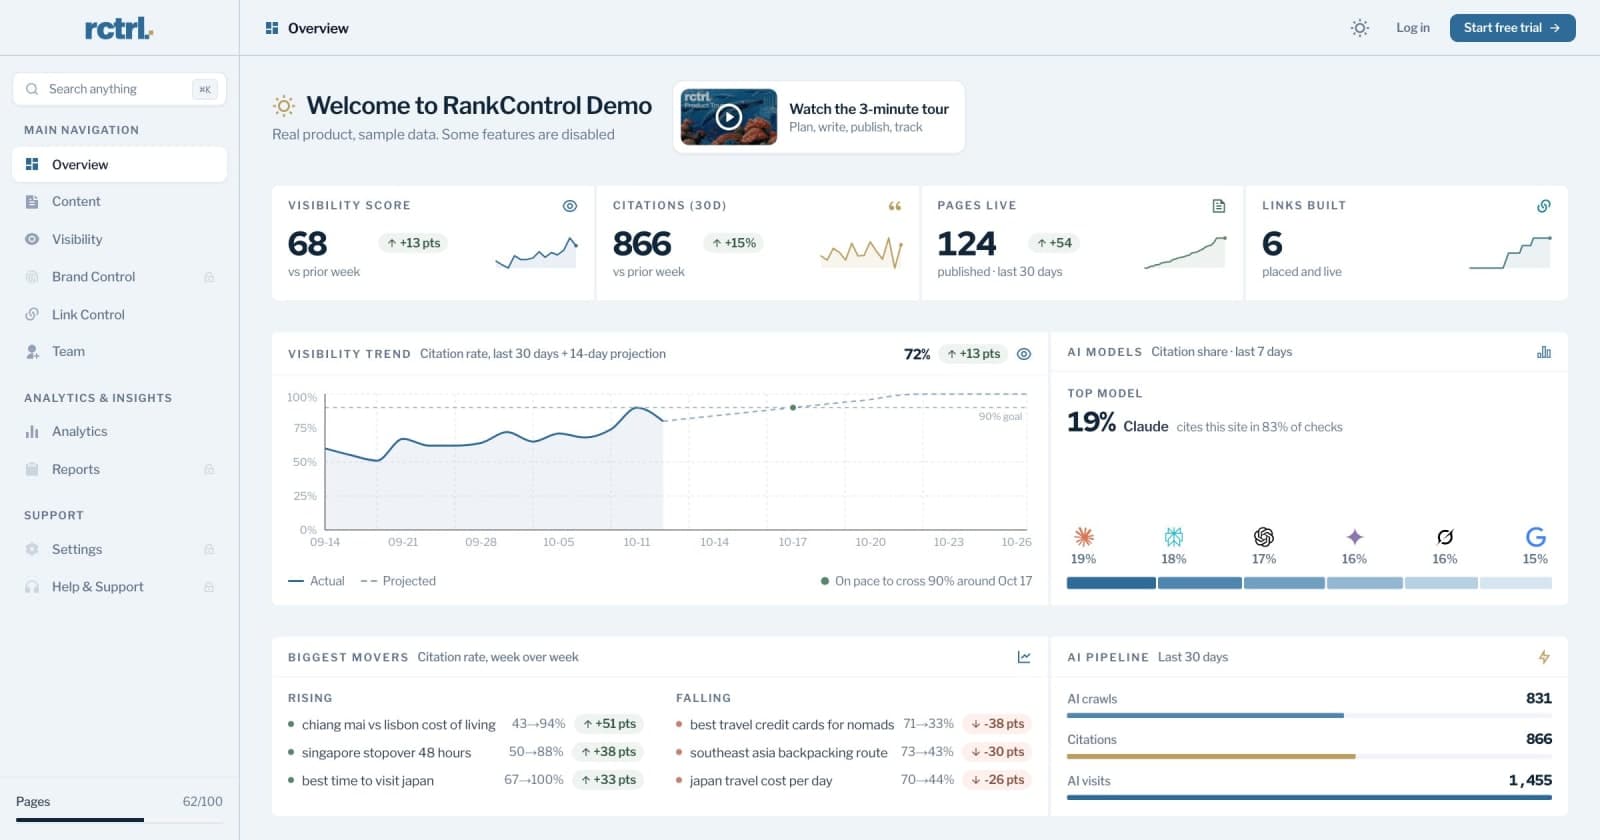Click the AI crawls progress bar

point(1309,716)
